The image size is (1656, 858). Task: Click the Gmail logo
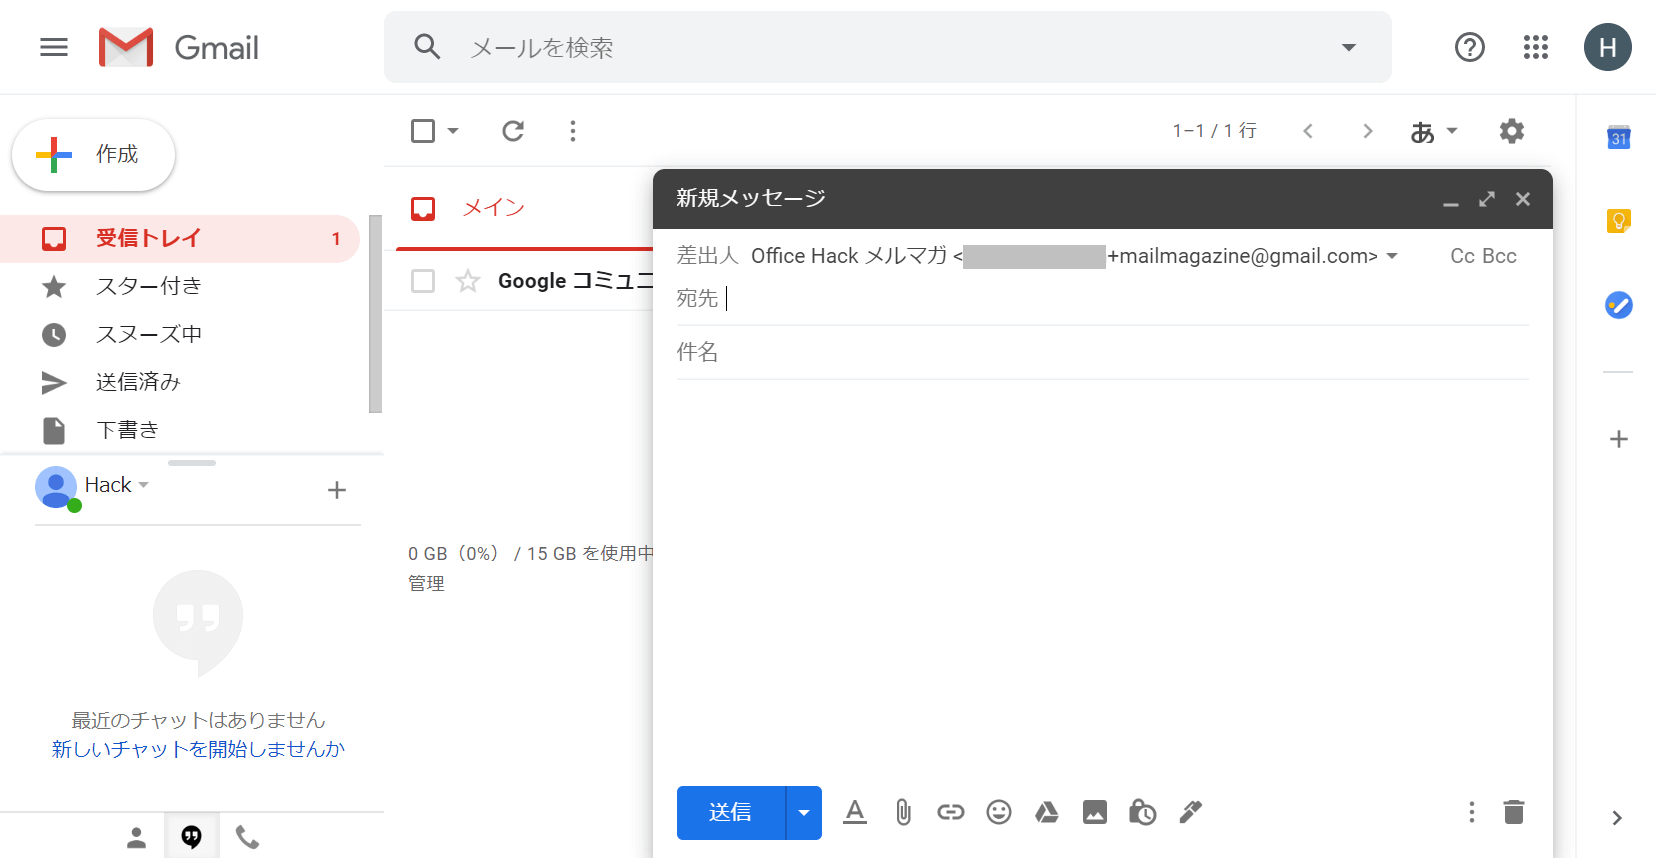(179, 47)
